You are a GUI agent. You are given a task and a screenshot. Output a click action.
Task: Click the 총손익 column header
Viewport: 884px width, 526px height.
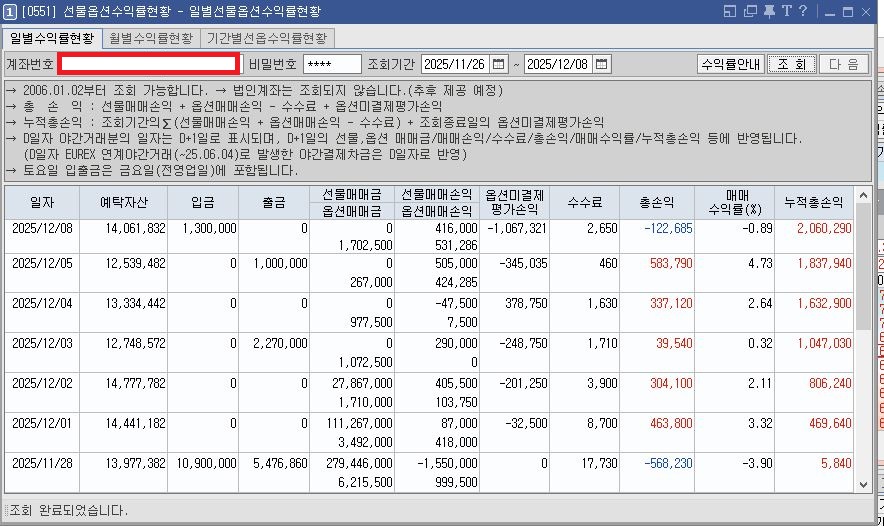coord(657,202)
